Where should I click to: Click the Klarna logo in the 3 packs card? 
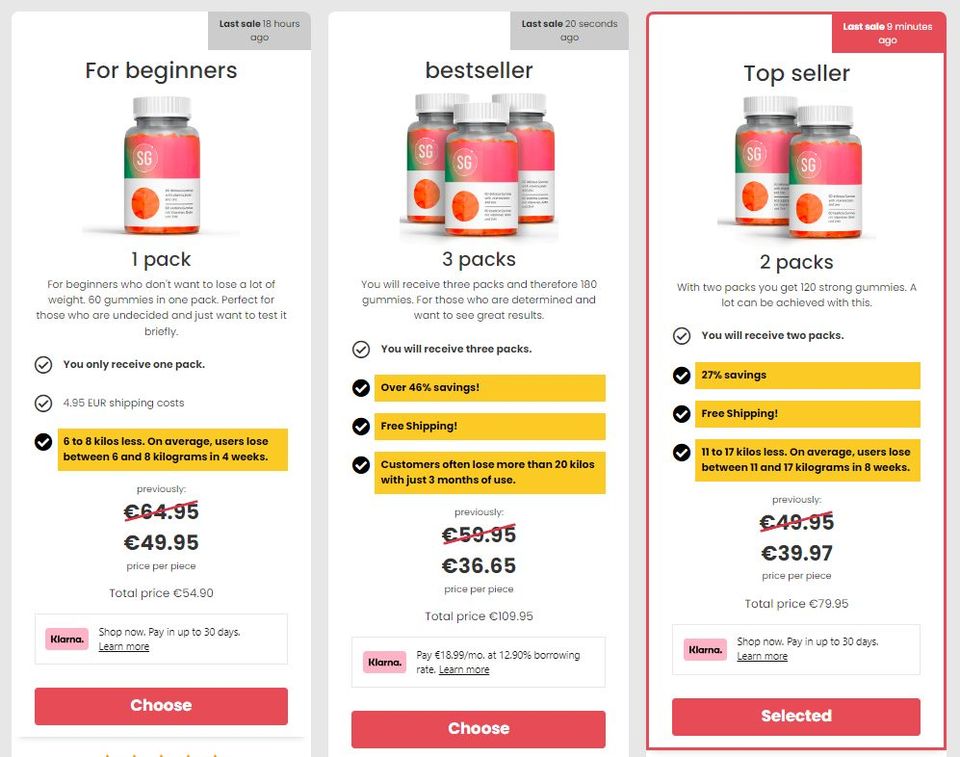click(x=384, y=662)
